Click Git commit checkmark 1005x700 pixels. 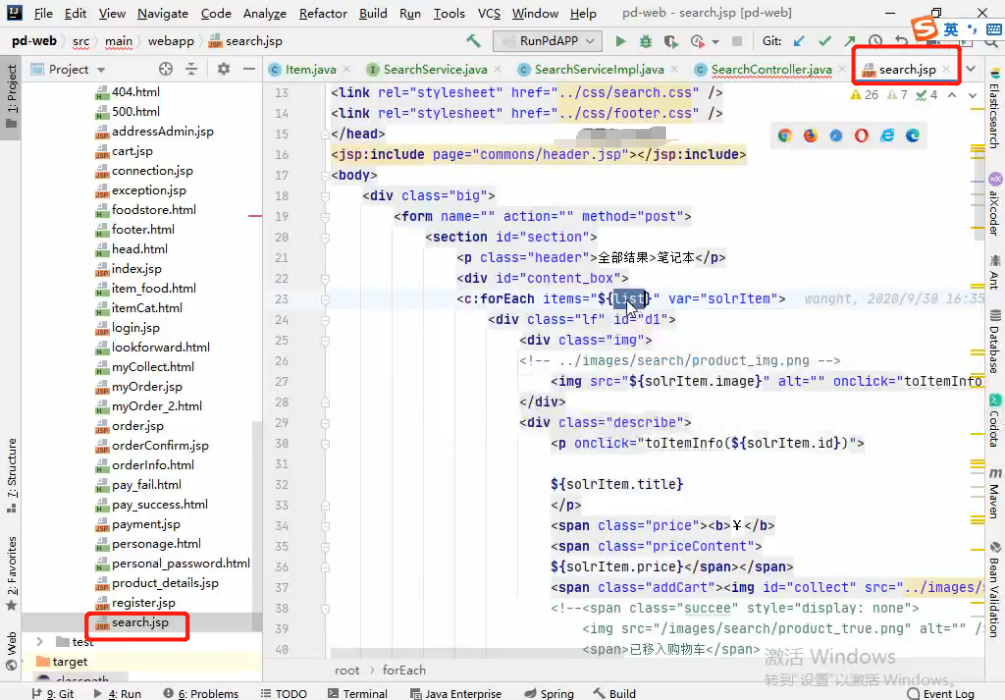(x=824, y=41)
